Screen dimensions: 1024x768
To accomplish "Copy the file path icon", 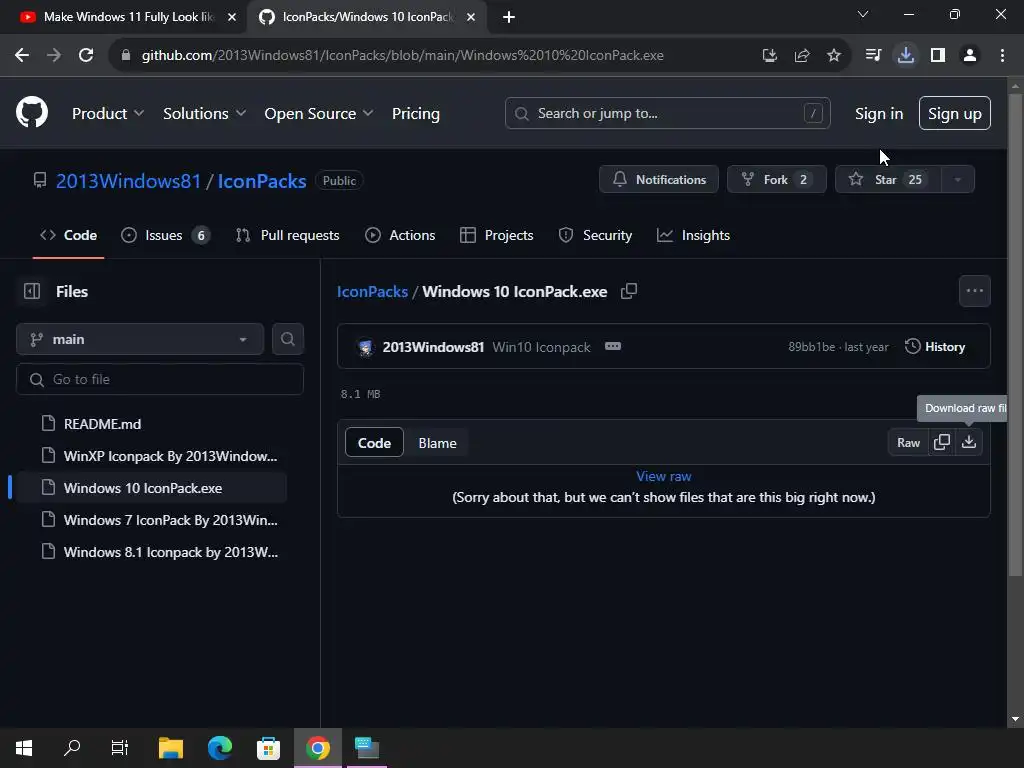I will (x=628, y=291).
